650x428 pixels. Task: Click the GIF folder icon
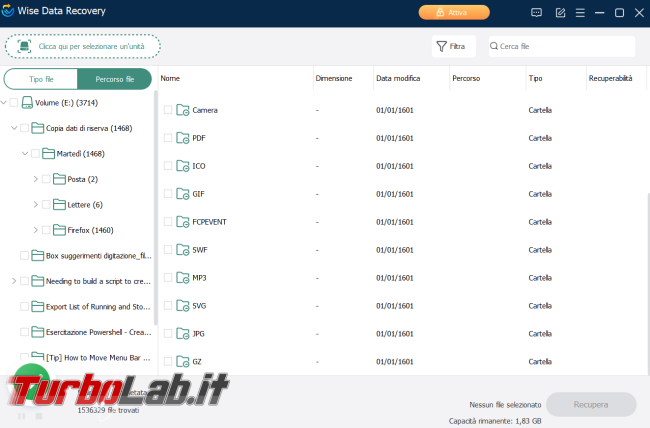(x=182, y=194)
